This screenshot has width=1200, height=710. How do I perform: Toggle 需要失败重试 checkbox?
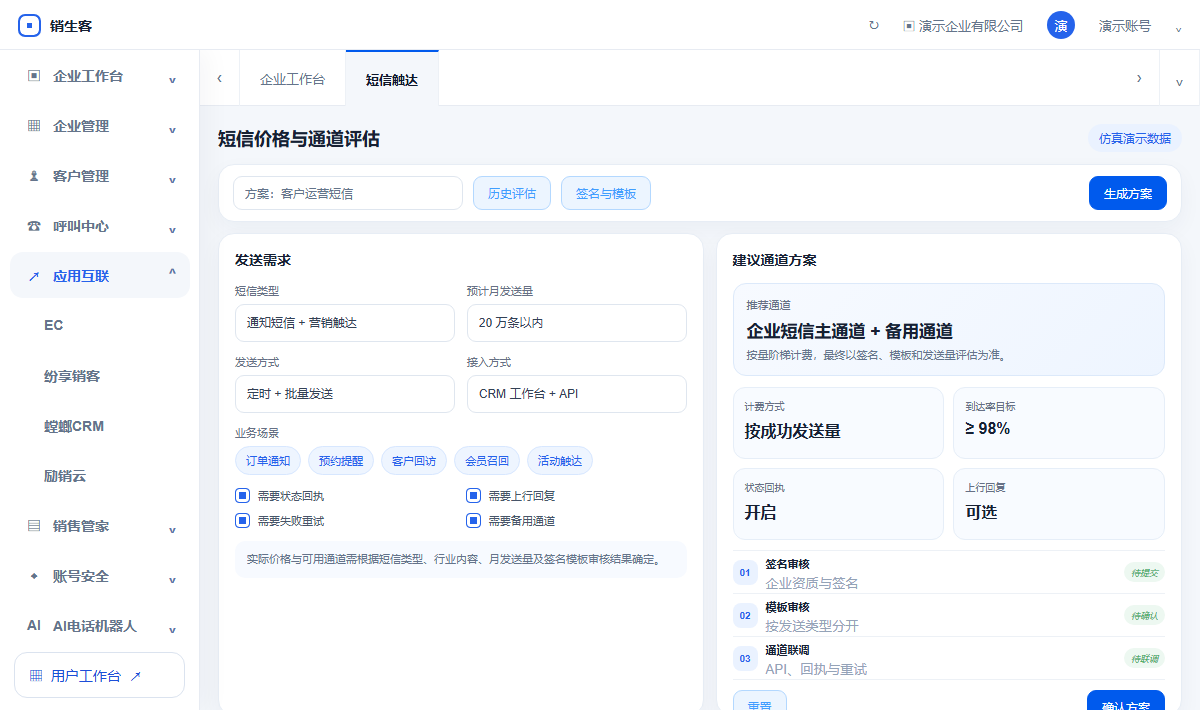[242, 520]
